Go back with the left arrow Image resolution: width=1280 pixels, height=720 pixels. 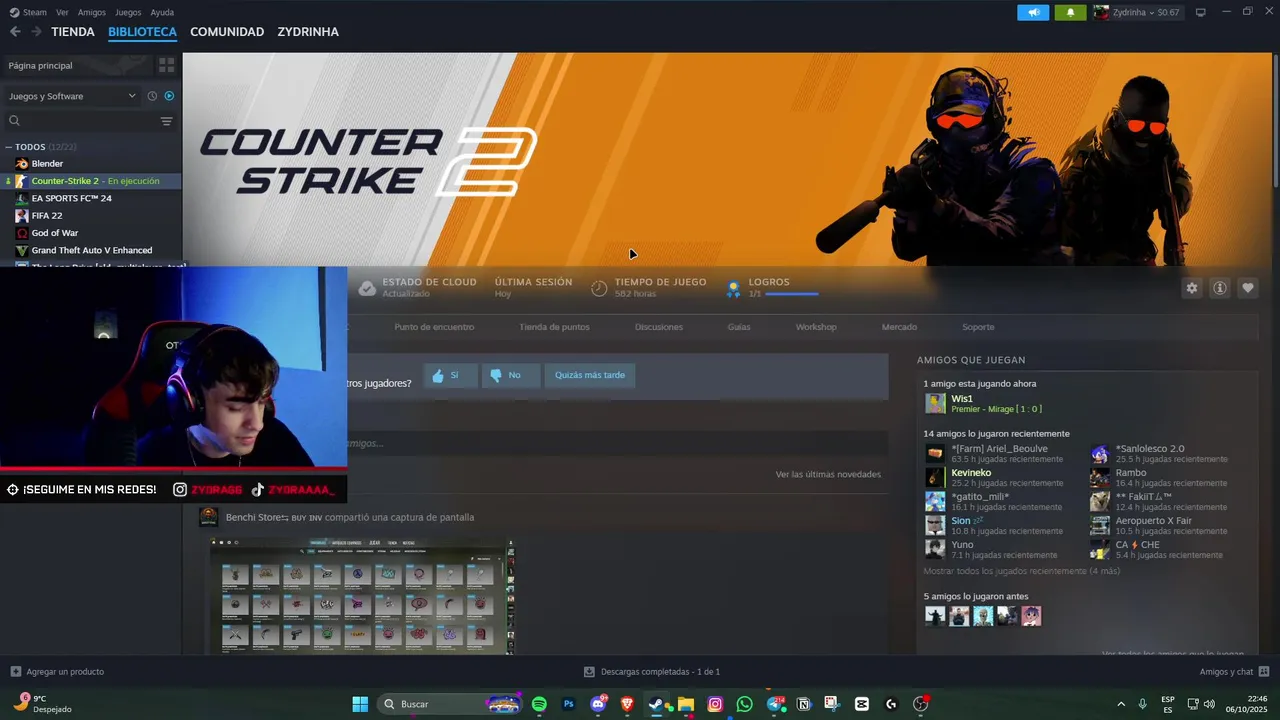[15, 32]
